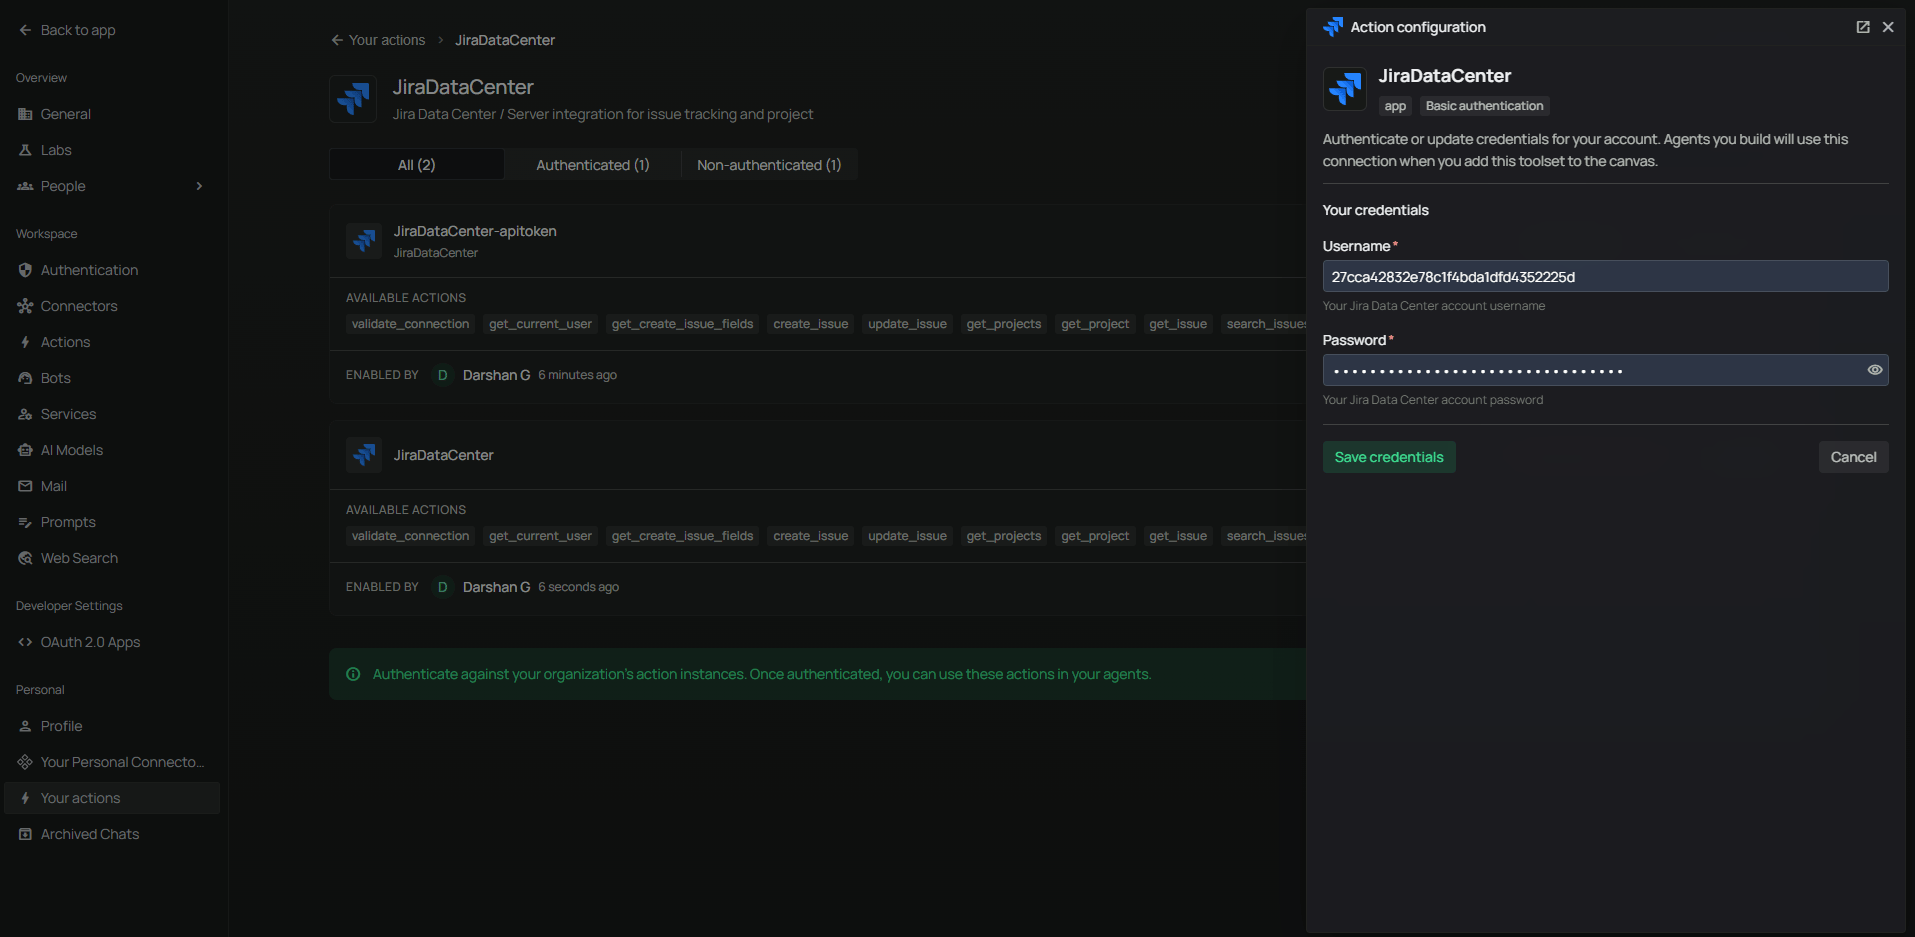Click the validate_connection tag under JiraDataCenter-apitoken
The image size is (1915, 937).
[x=410, y=324]
